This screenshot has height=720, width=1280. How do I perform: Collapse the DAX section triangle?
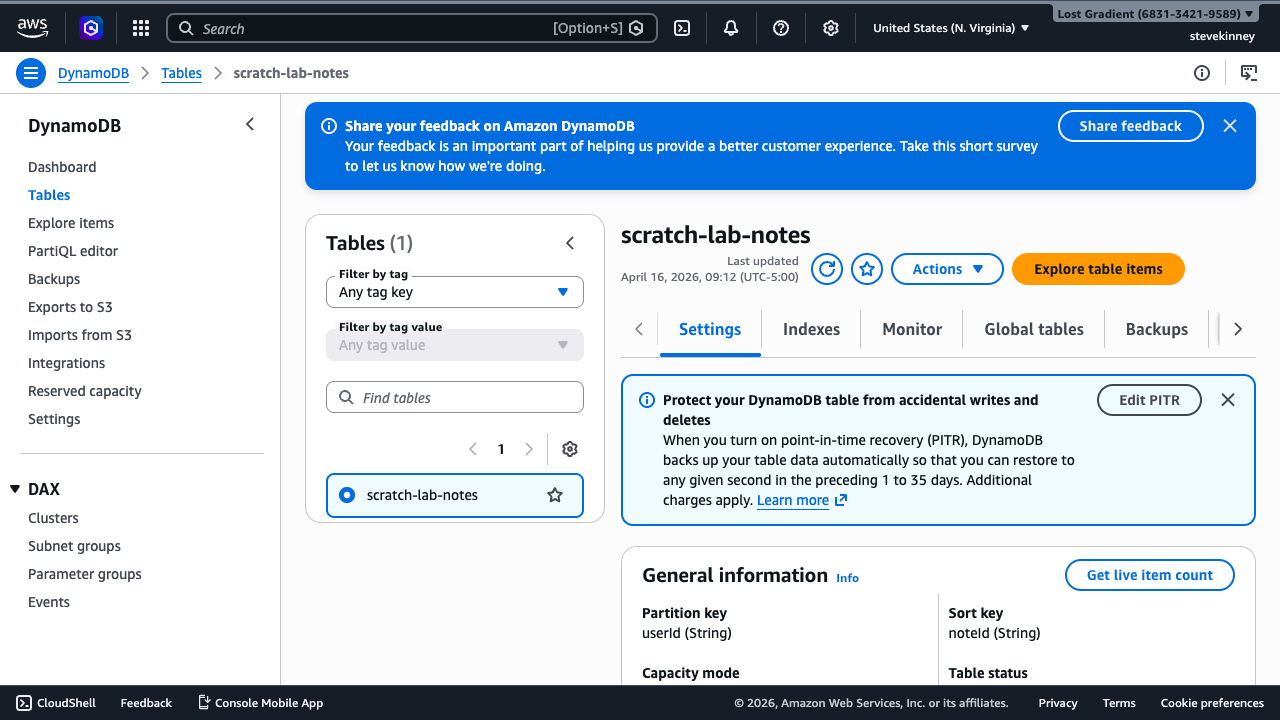[x=15, y=489]
